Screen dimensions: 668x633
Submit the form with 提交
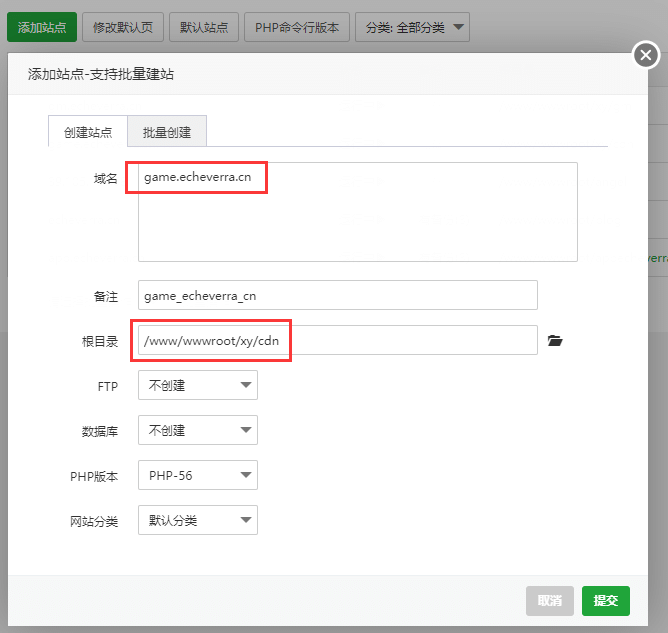click(x=606, y=601)
